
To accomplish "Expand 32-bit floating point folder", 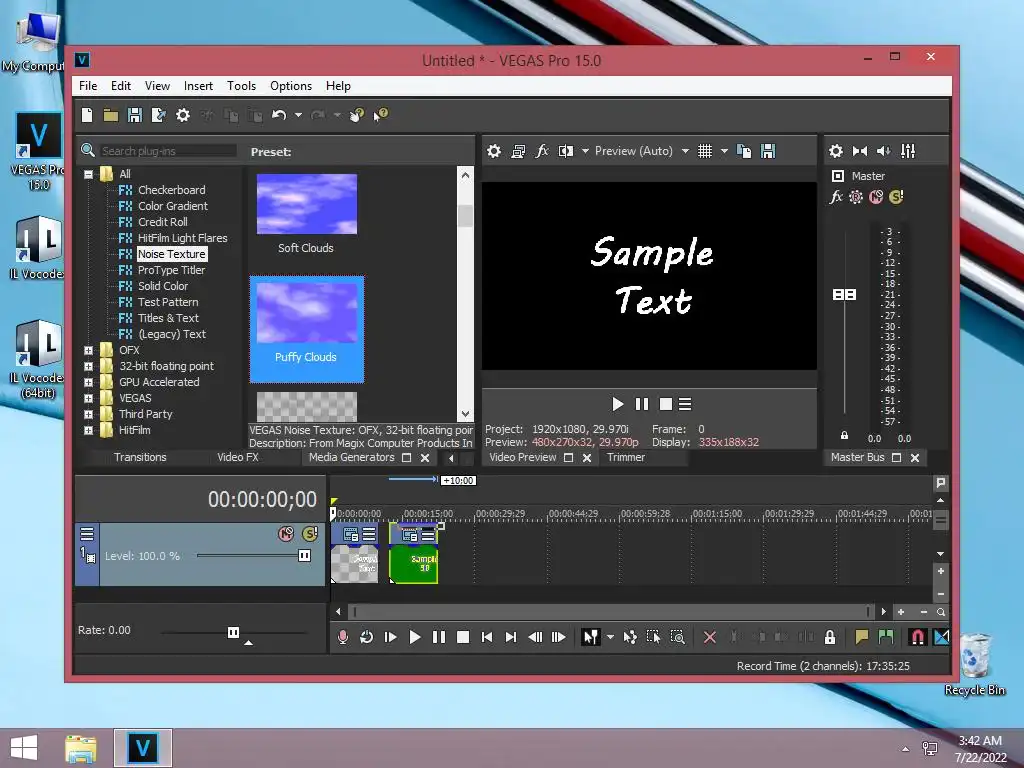I will pos(89,366).
